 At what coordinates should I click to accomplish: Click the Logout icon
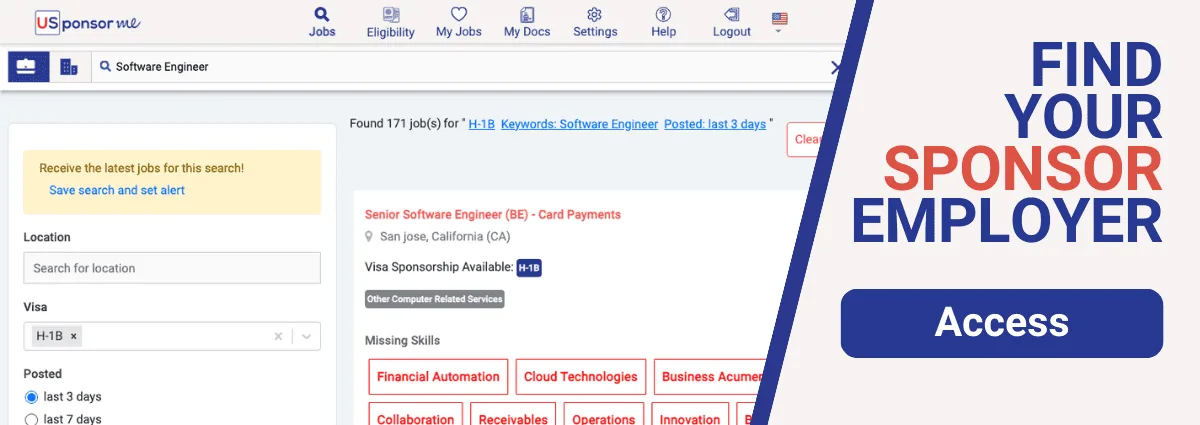(731, 15)
